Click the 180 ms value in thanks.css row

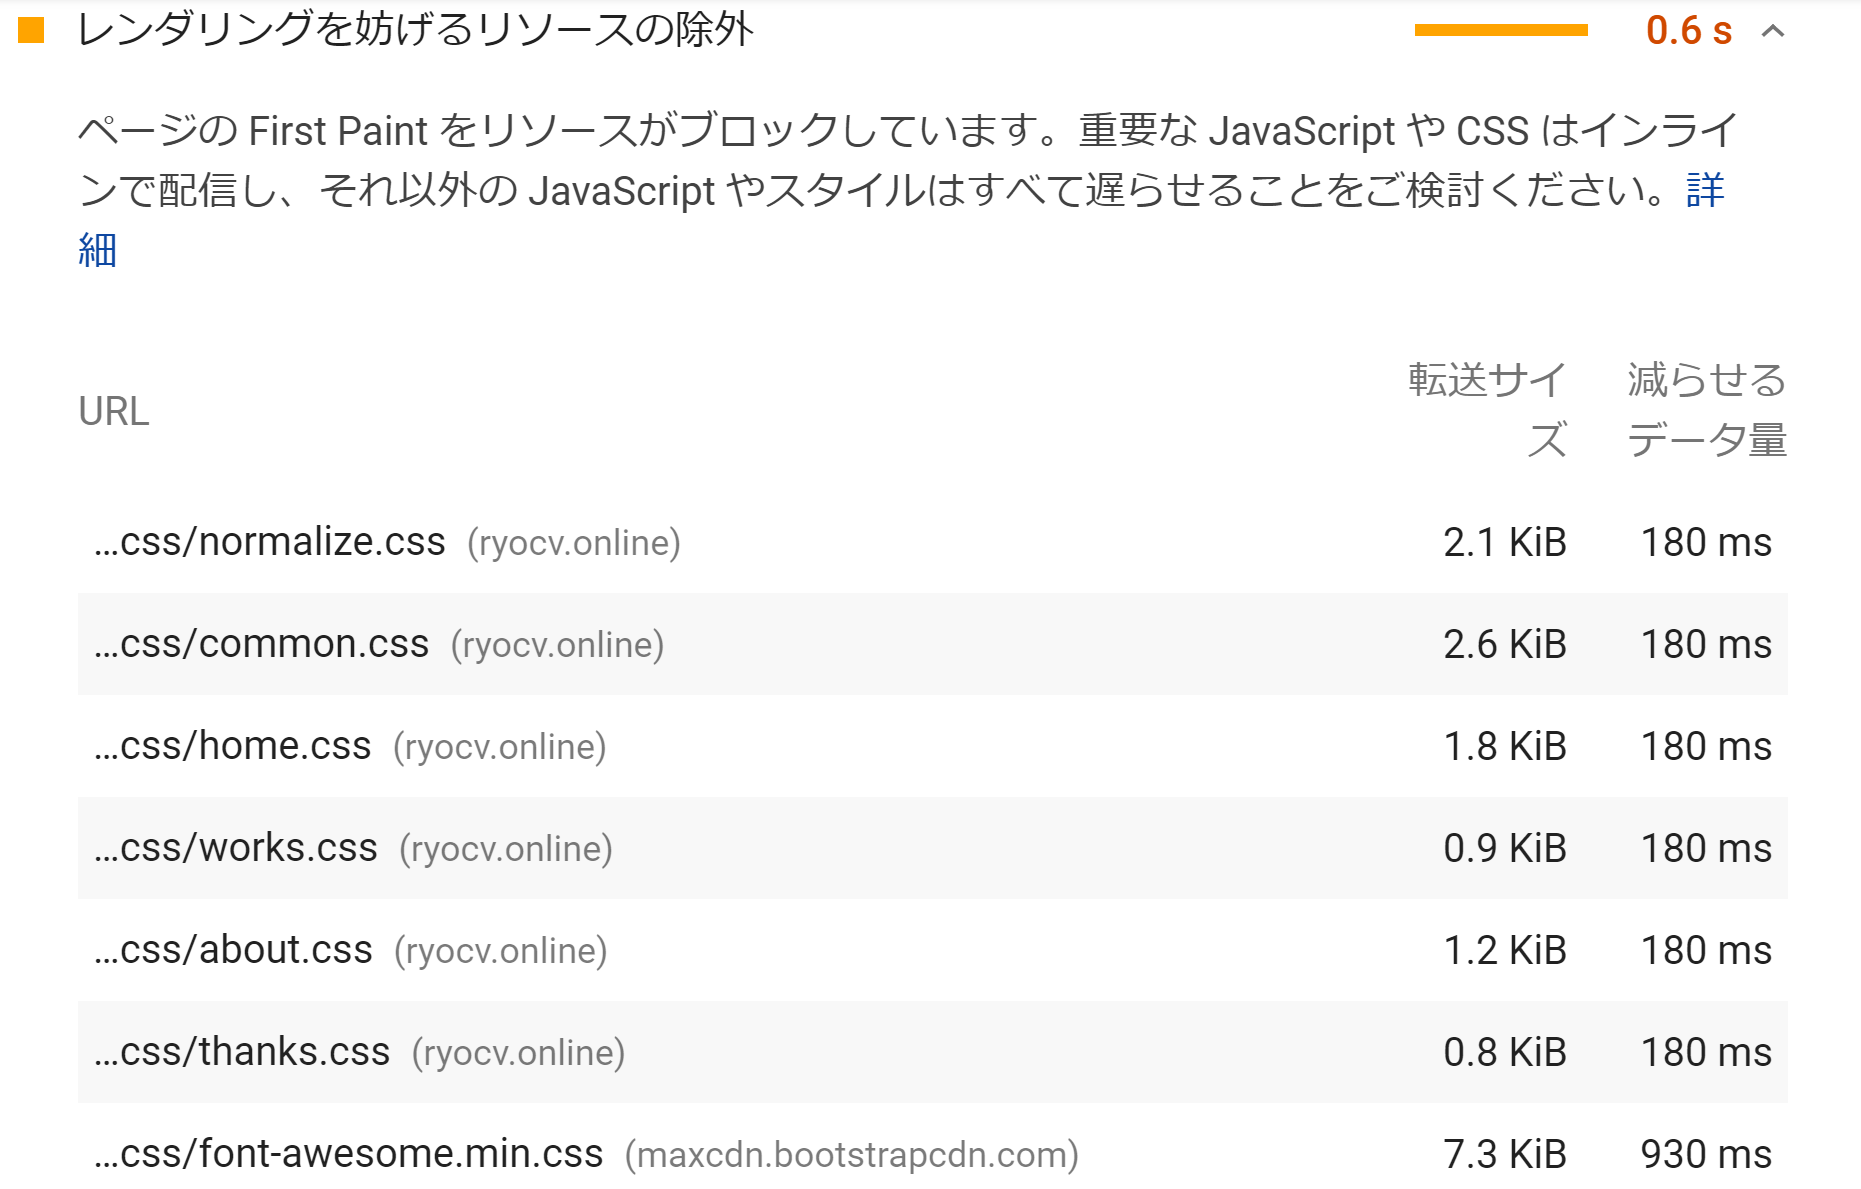(x=1707, y=1052)
